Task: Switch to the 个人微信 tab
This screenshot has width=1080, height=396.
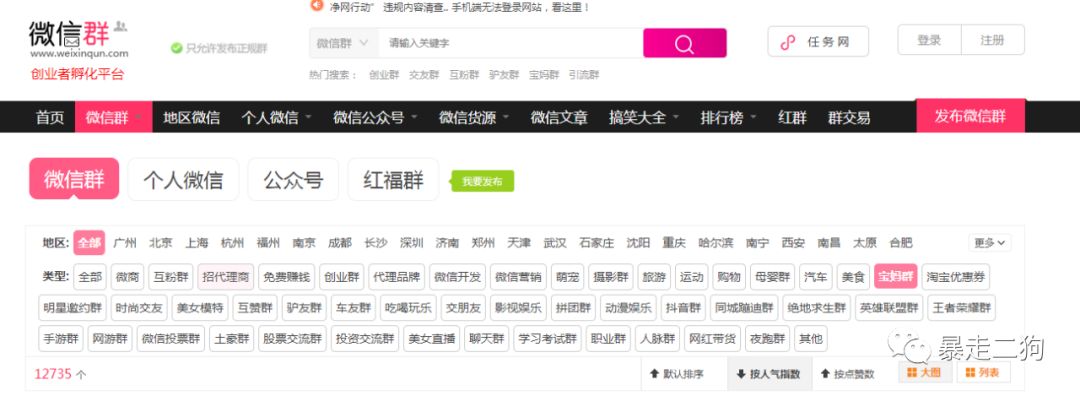Action: (x=183, y=180)
